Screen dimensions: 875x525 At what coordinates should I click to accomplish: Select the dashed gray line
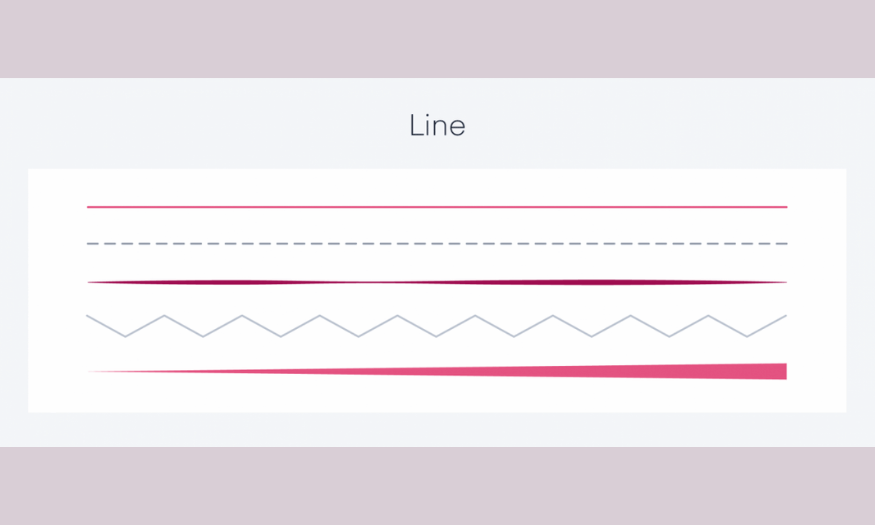pyautogui.click(x=437, y=244)
